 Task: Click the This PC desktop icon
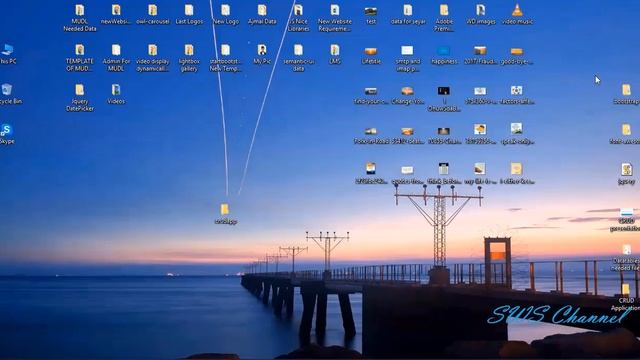click(x=7, y=54)
